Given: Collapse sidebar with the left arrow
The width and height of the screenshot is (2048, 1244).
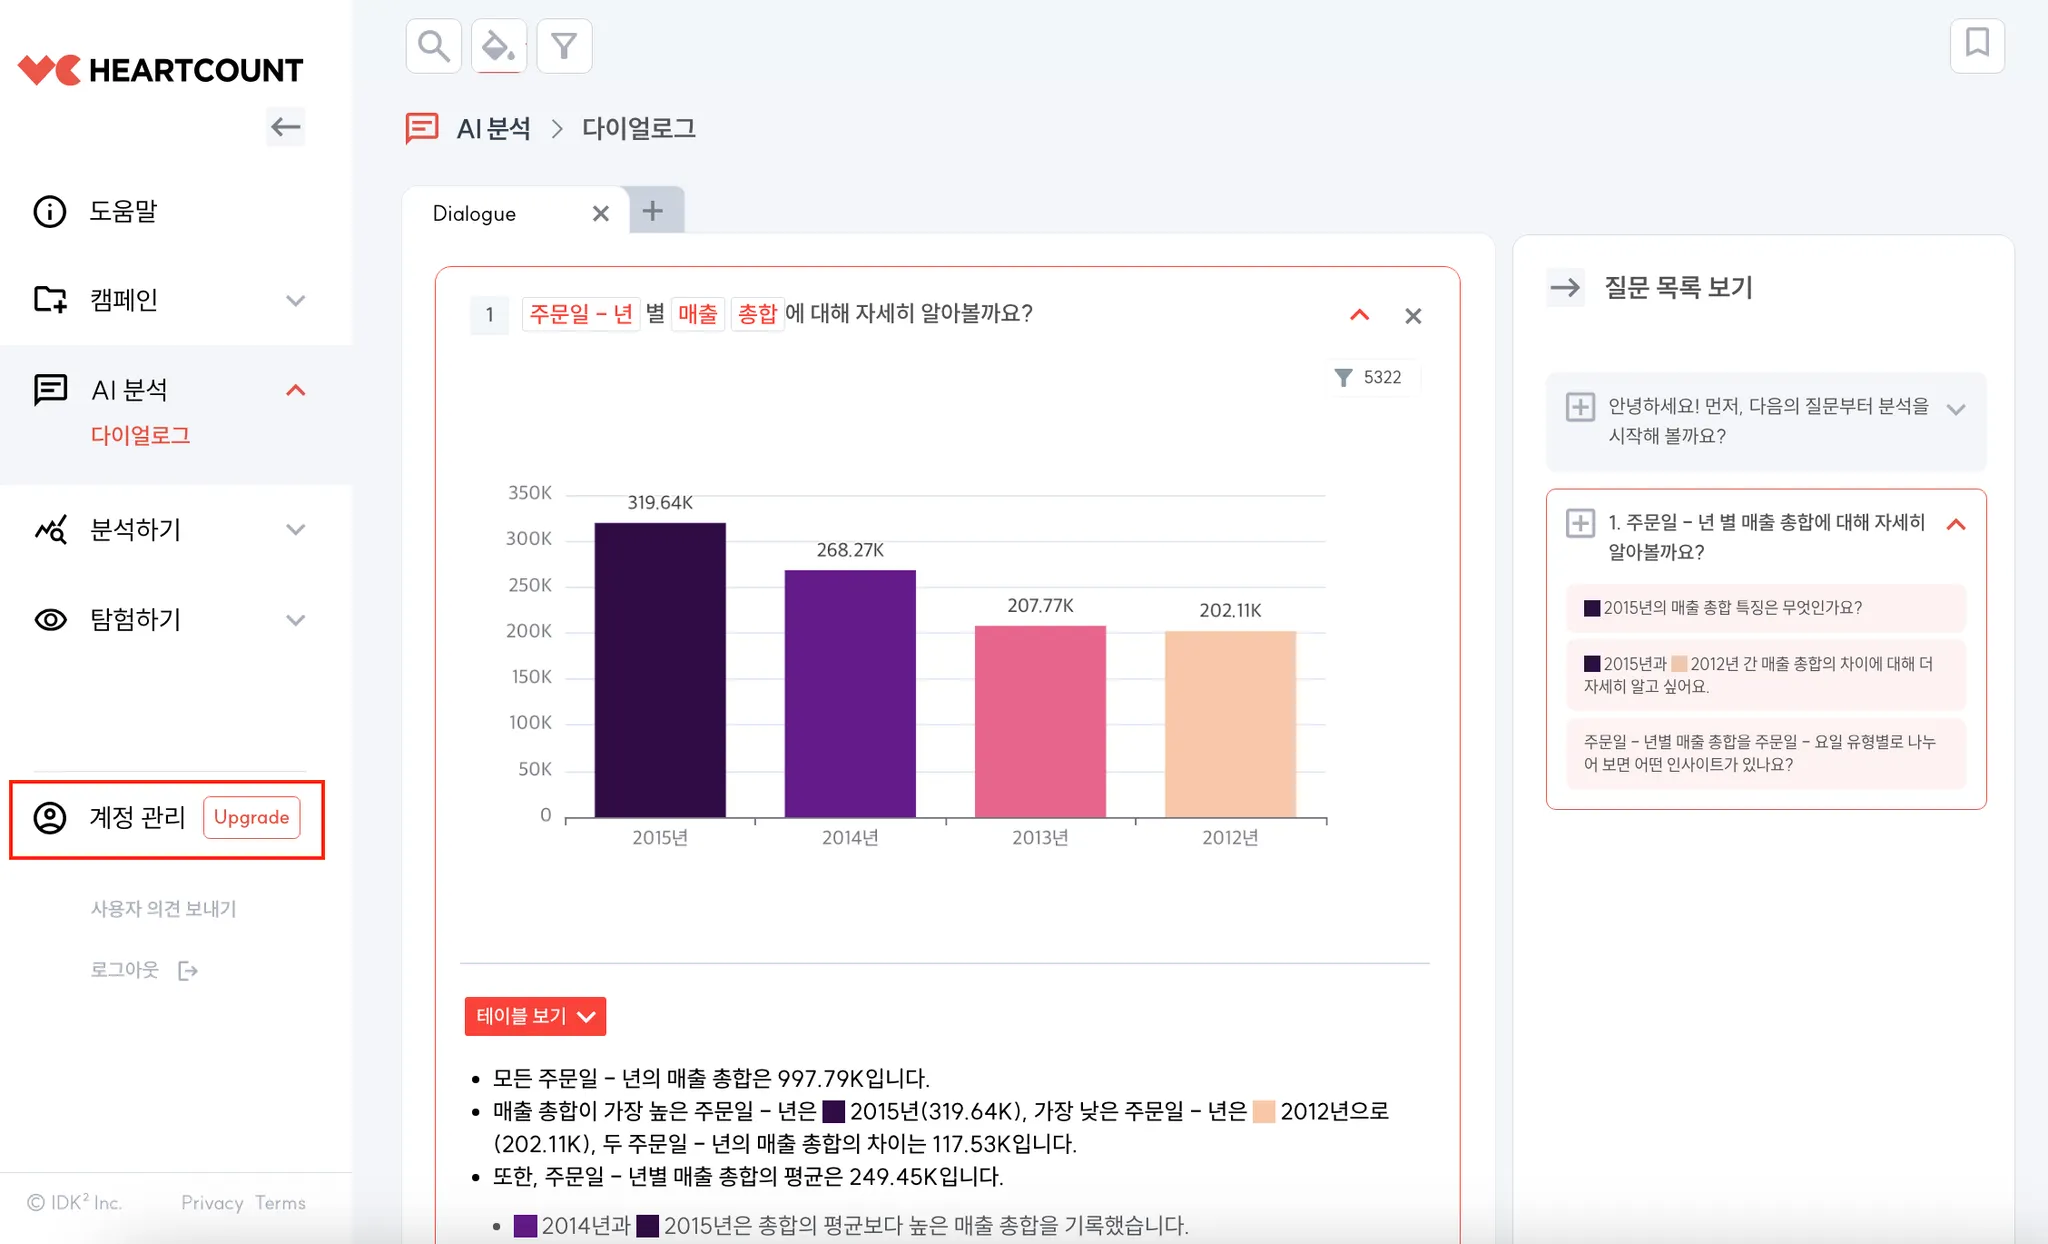Looking at the screenshot, I should [x=286, y=127].
